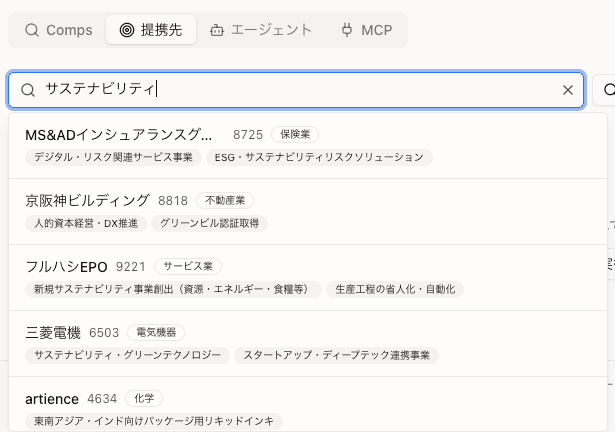Click the 保険業 industry badge
Screen dimensions: 615x432
click(x=295, y=135)
